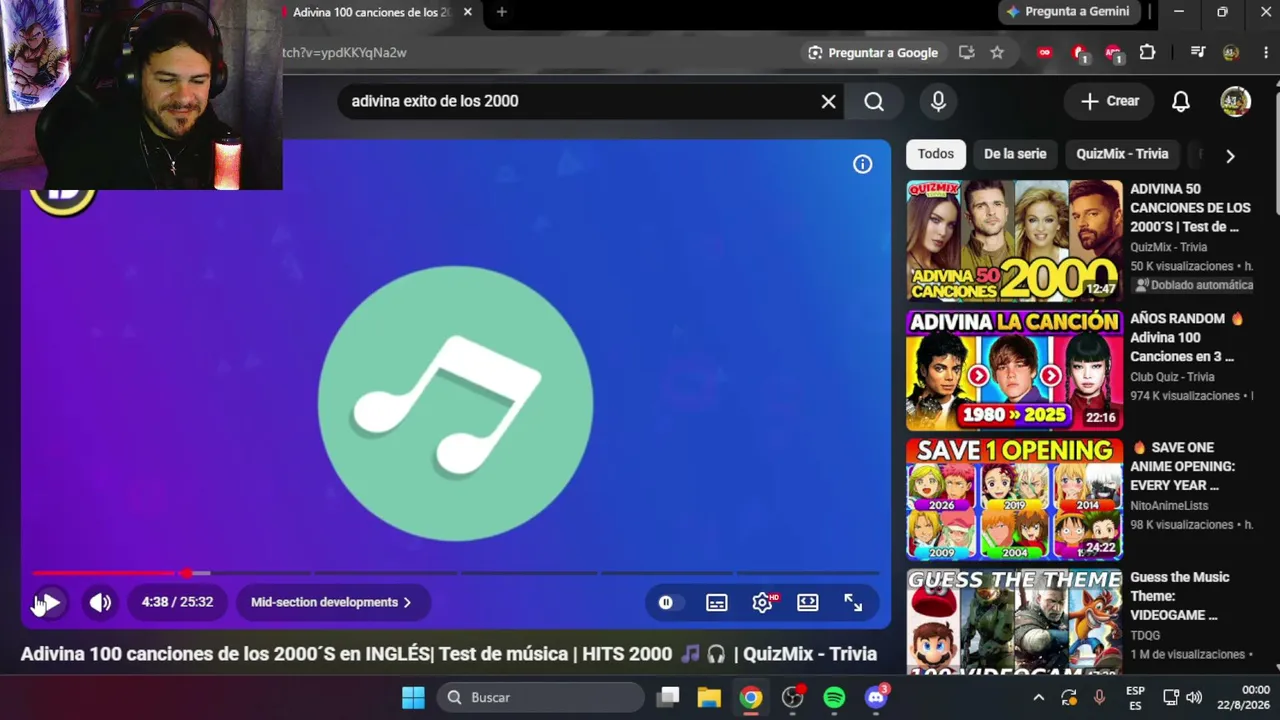Select the Todos filter chip
The height and width of the screenshot is (720, 1280).
point(936,154)
